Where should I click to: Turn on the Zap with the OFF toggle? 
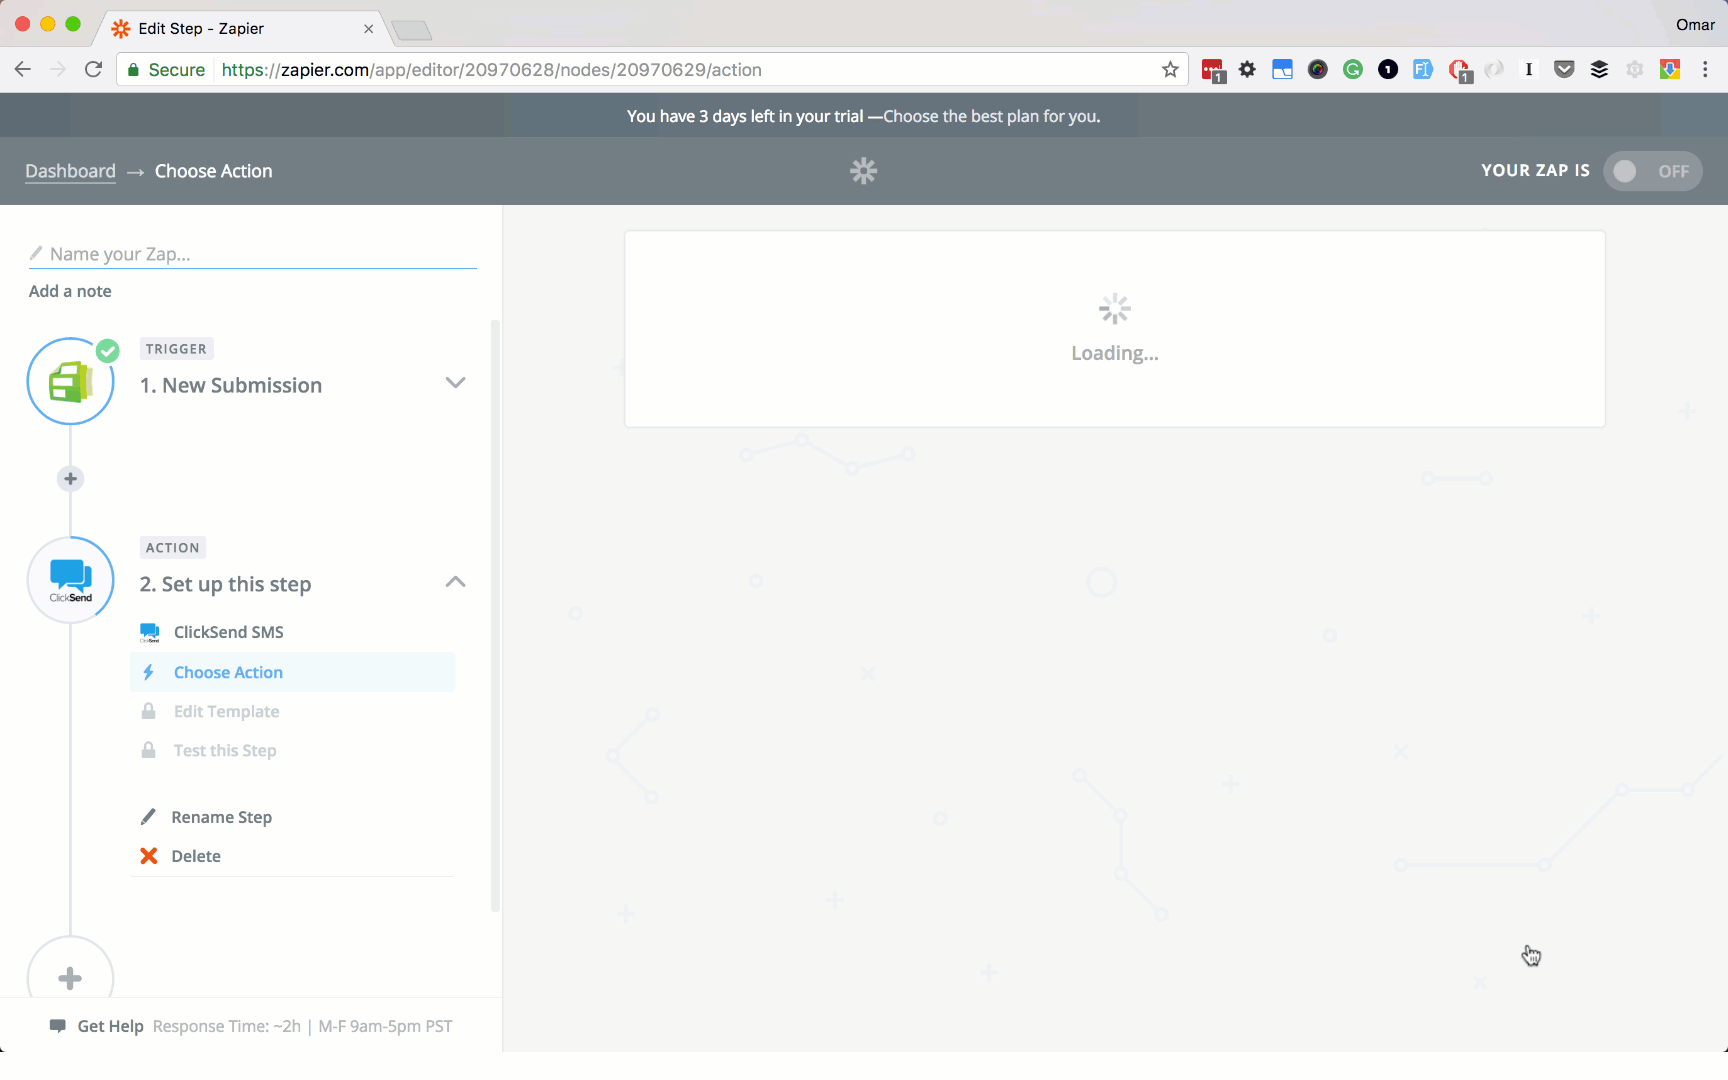(1652, 171)
